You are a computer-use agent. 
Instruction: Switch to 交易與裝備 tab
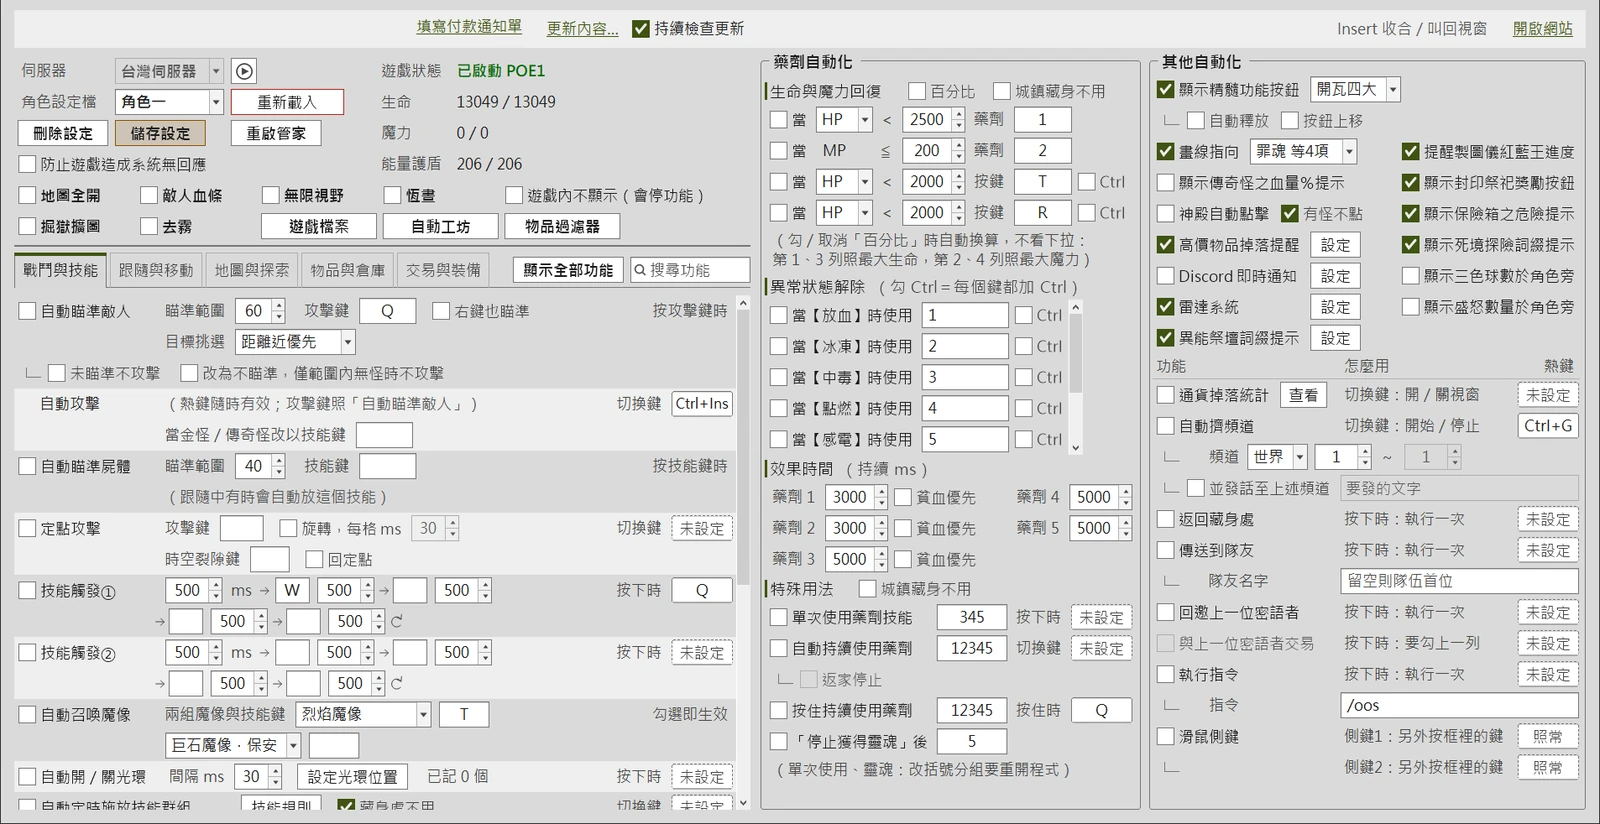[443, 270]
